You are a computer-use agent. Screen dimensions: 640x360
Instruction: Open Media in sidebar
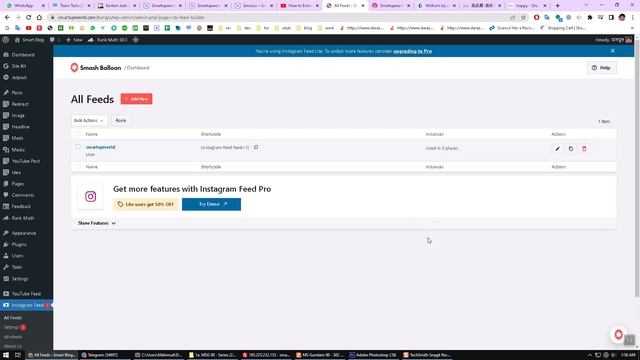(18, 150)
